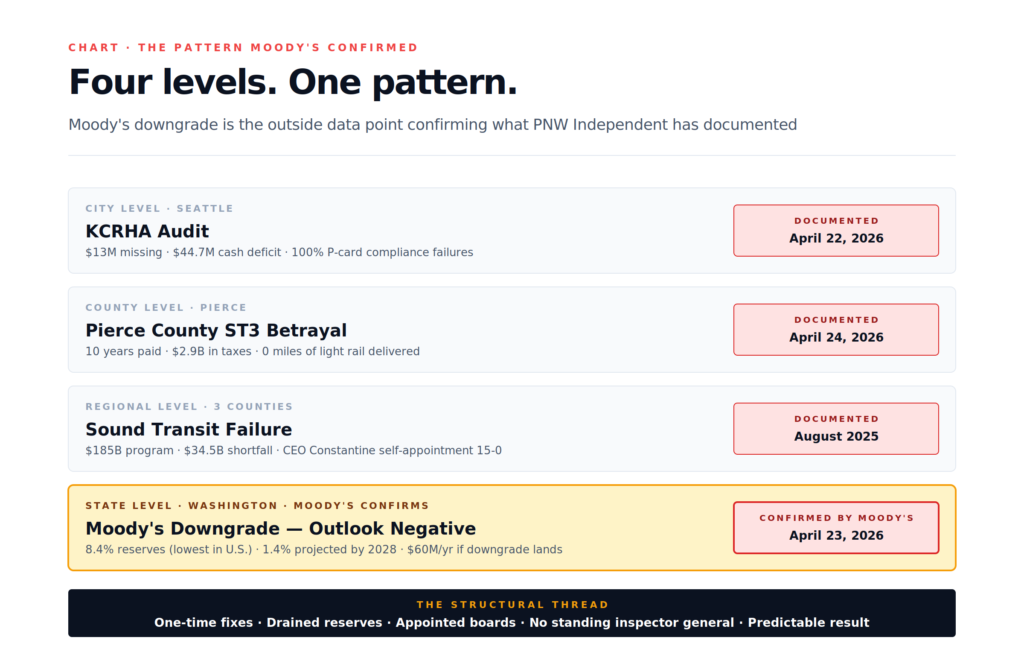Open the KCRHA Audit card title
1024x649 pixels.
[147, 231]
